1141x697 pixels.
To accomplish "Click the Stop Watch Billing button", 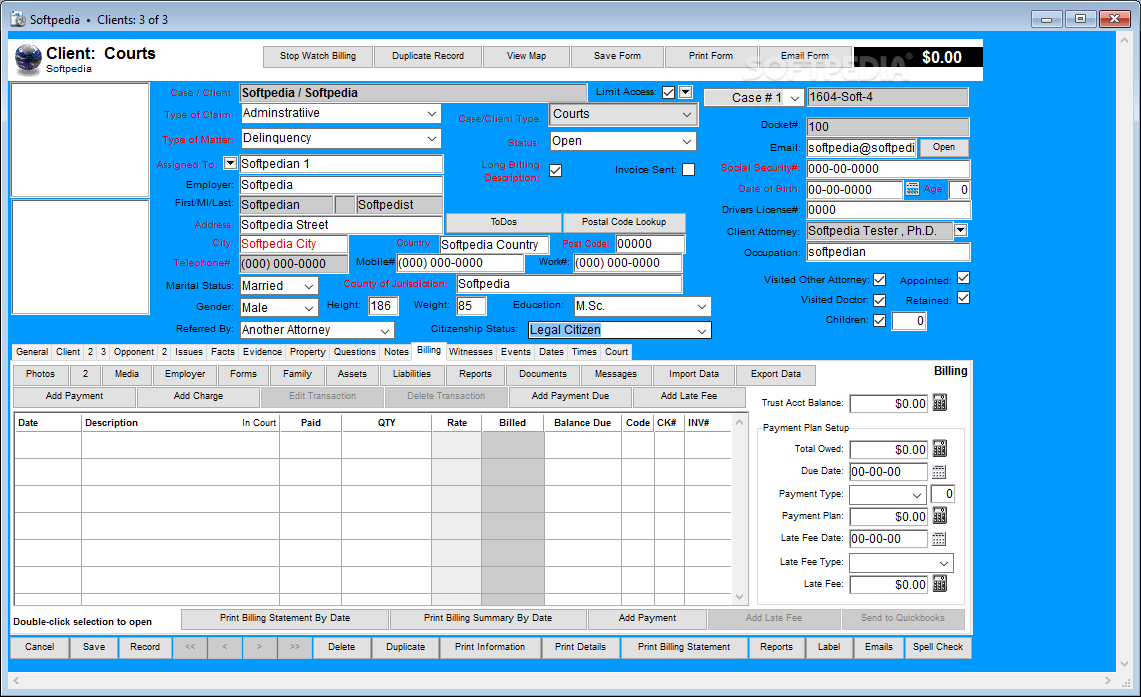I will pos(317,56).
